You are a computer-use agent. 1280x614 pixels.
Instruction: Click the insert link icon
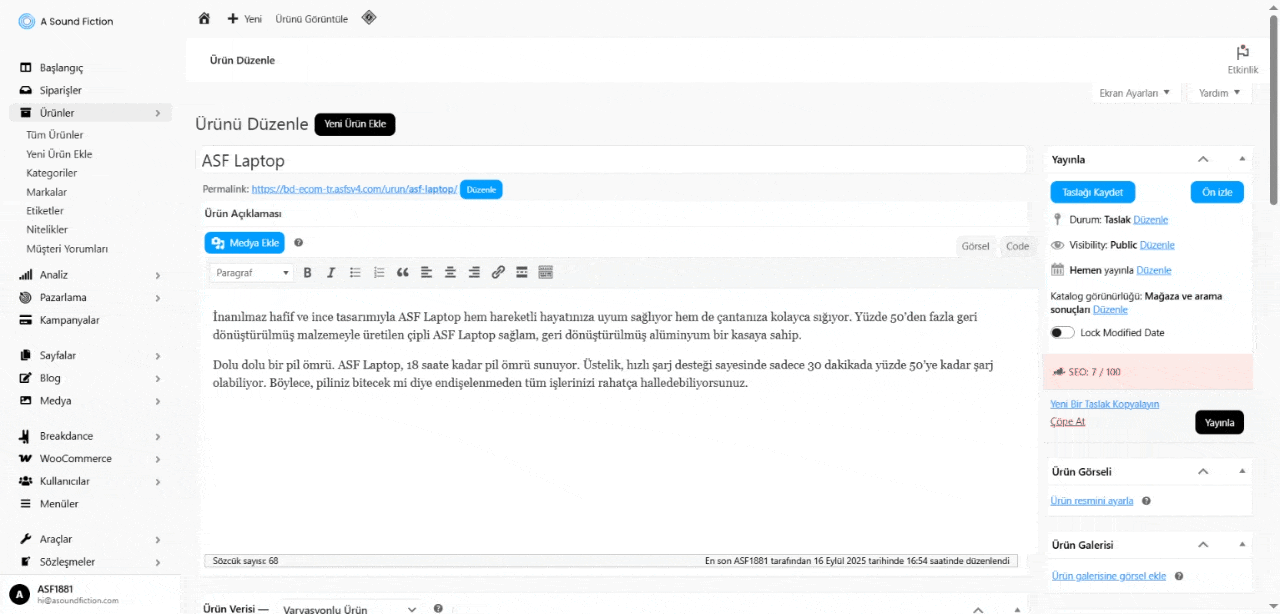coord(498,272)
